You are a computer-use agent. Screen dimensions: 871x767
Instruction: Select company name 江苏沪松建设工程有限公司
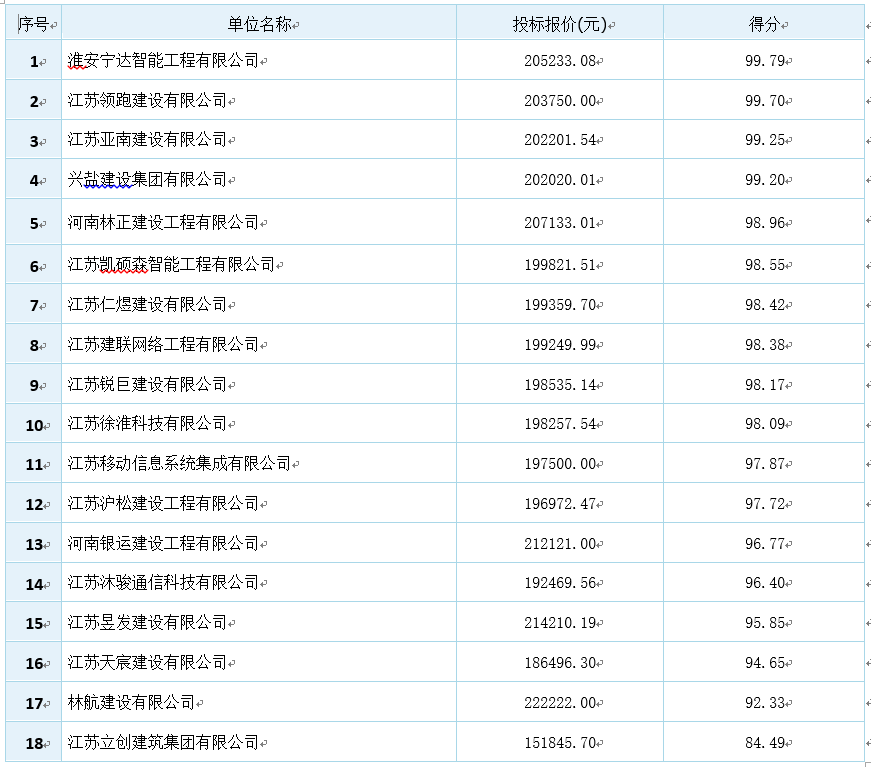163,503
